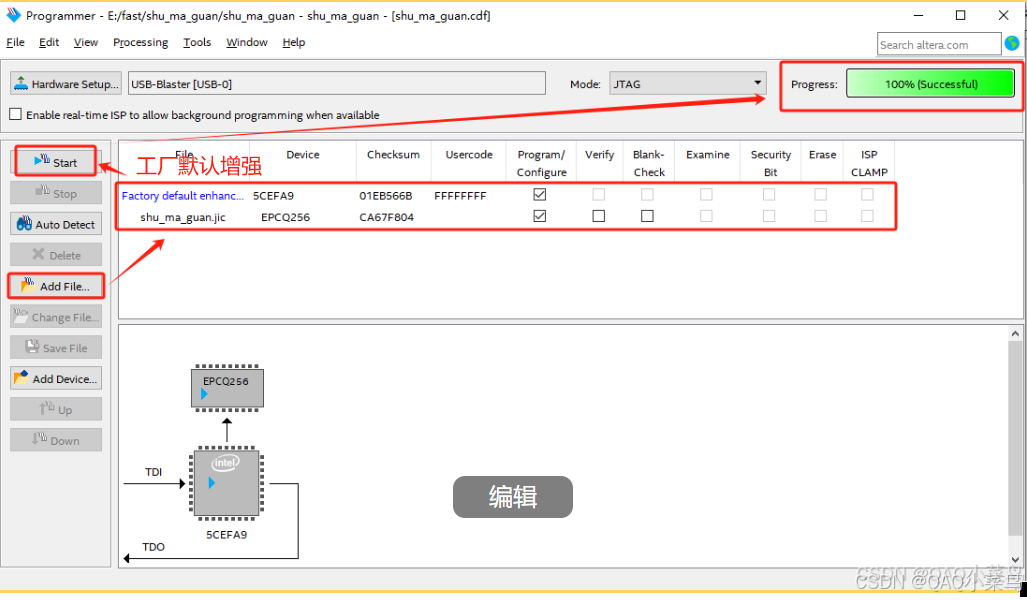The height and width of the screenshot is (600, 1027).
Task: Toggle ISP CLAMP for shu_ma_guan.jic row
Action: coord(867,216)
